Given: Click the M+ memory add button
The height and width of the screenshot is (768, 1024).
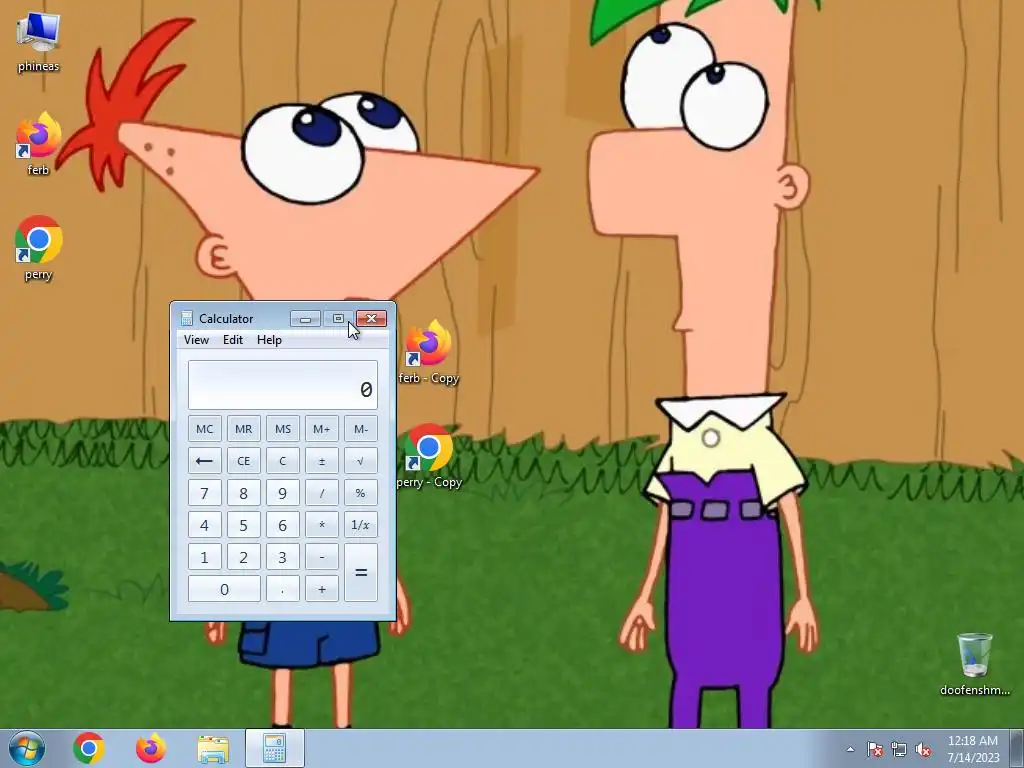Looking at the screenshot, I should pyautogui.click(x=322, y=429).
